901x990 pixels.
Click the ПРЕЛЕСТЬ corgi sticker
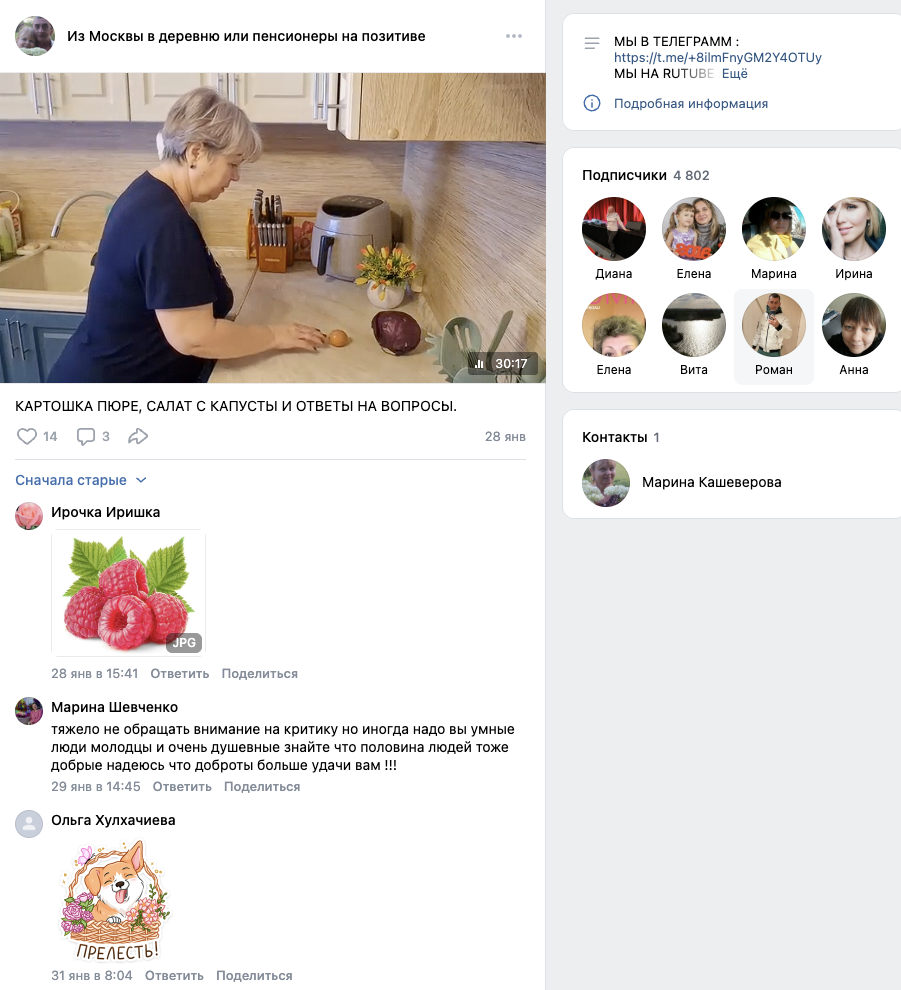(x=115, y=900)
